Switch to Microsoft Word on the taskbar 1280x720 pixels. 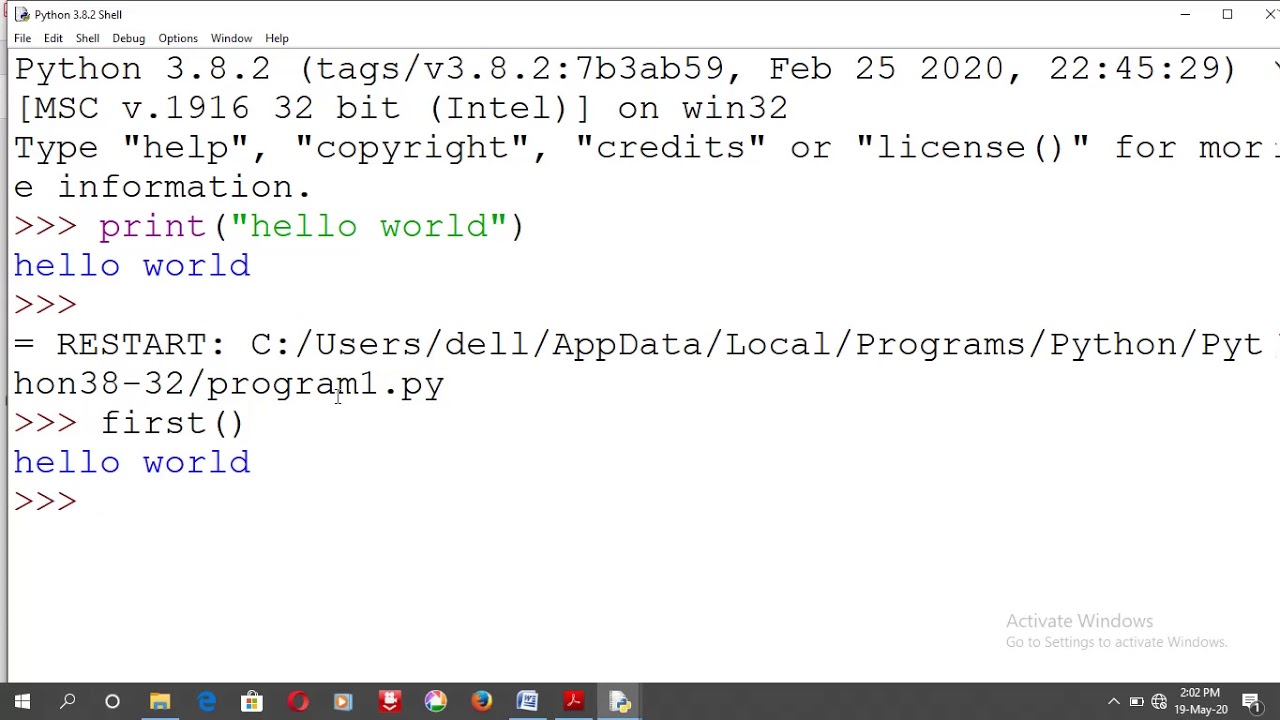[527, 702]
